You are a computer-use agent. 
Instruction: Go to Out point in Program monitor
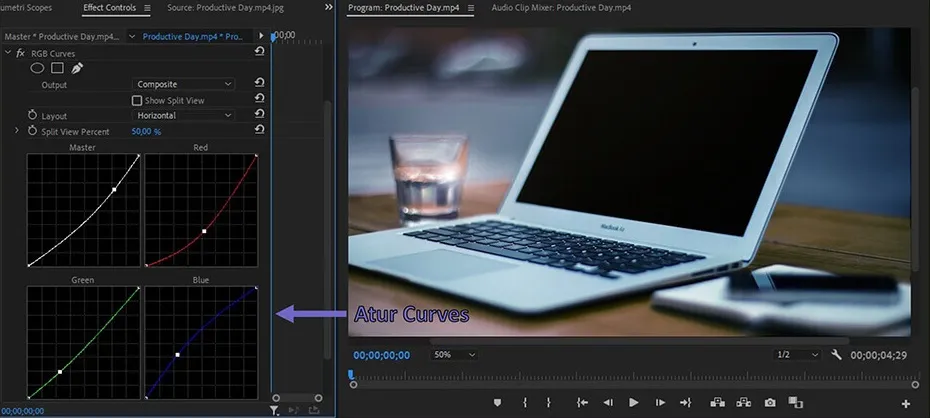(686, 403)
